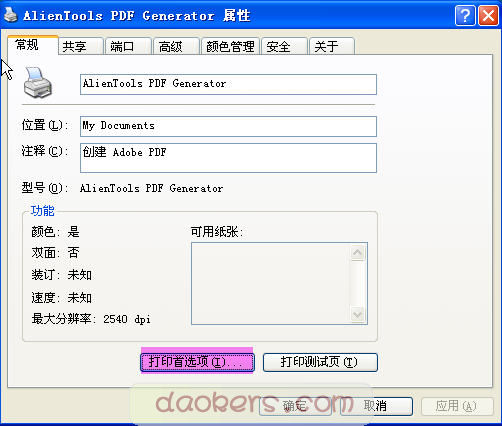Click the 位置 field containing My Documents
Image resolution: width=502 pixels, height=426 pixels.
pyautogui.click(x=228, y=126)
